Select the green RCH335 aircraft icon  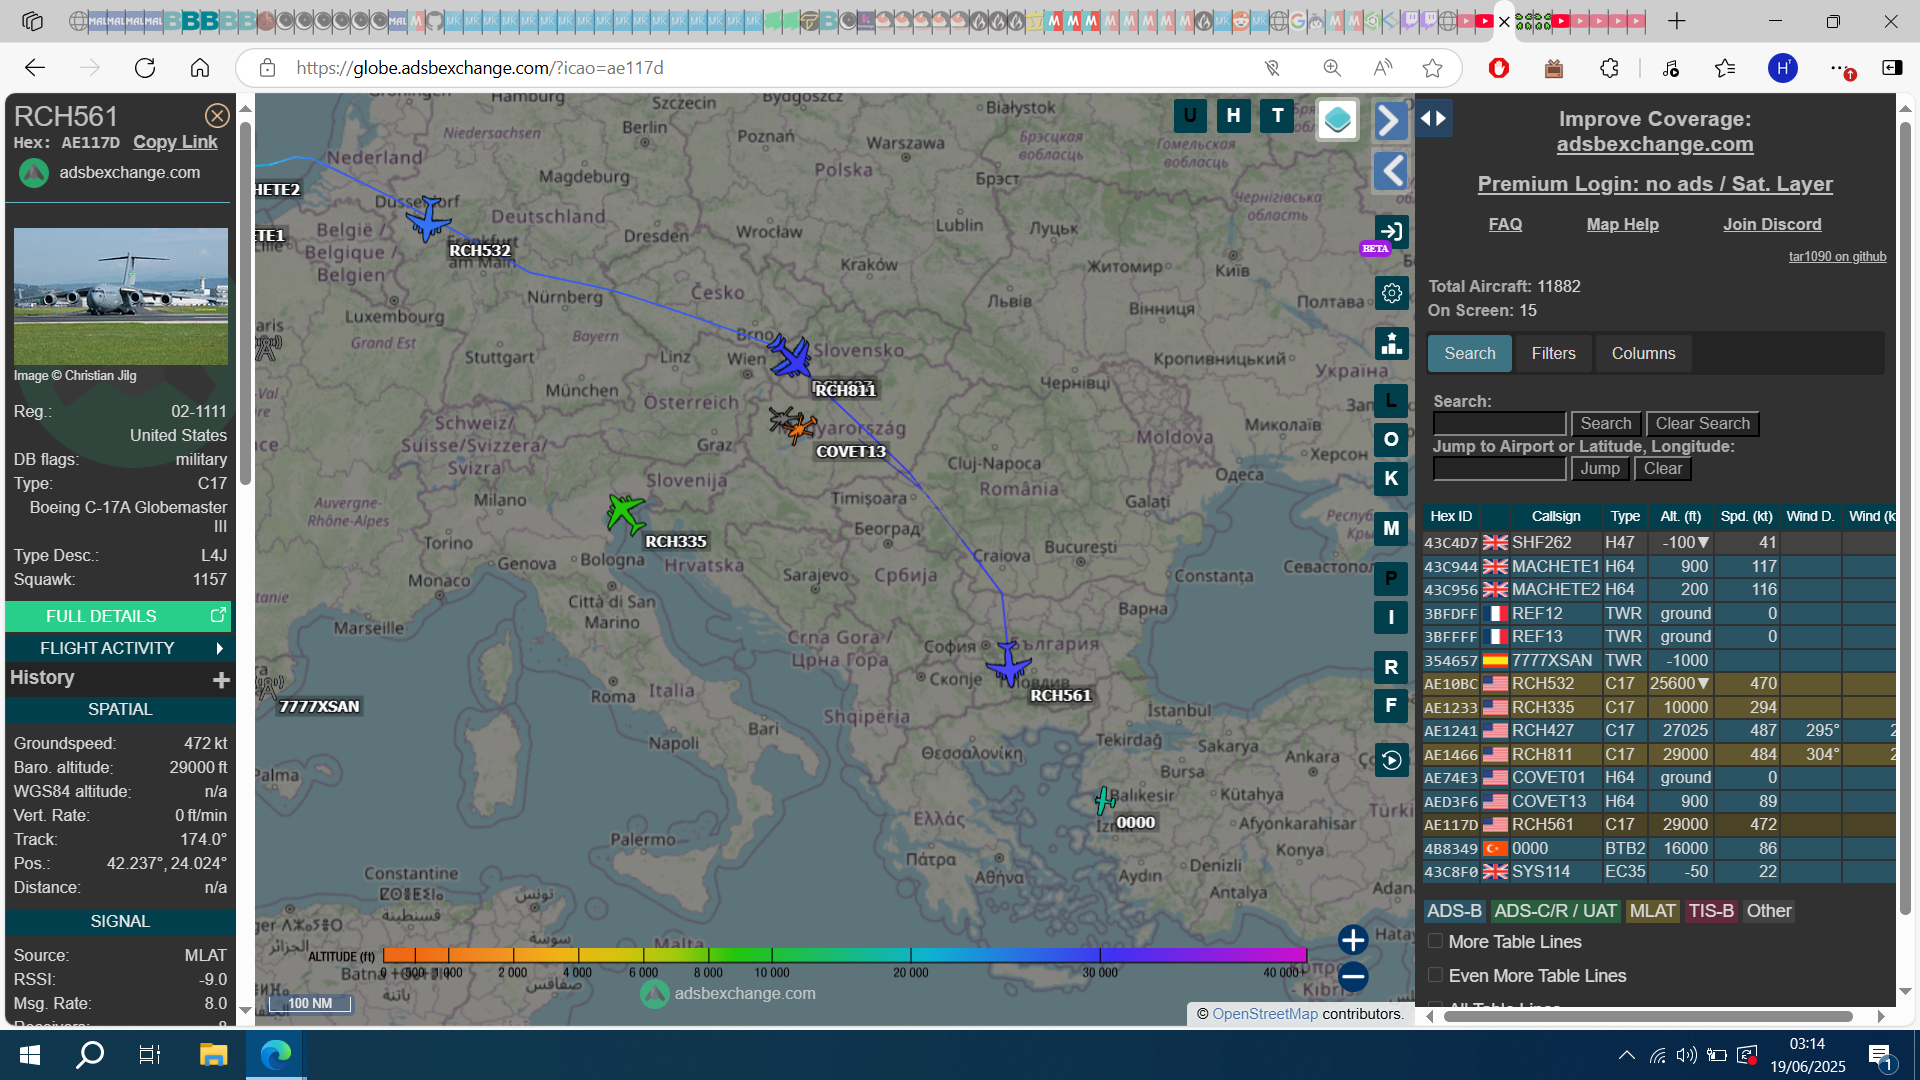[626, 514]
